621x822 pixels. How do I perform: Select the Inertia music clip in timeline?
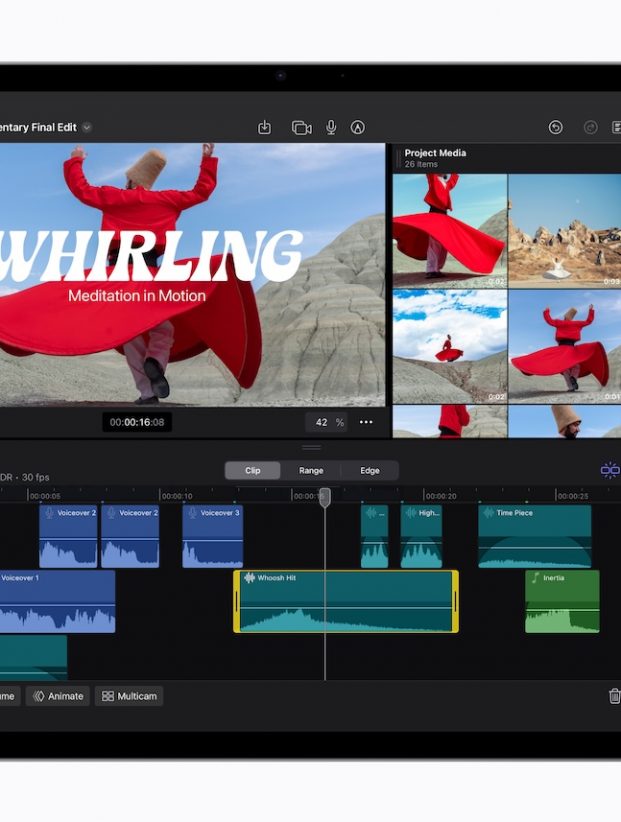562,602
